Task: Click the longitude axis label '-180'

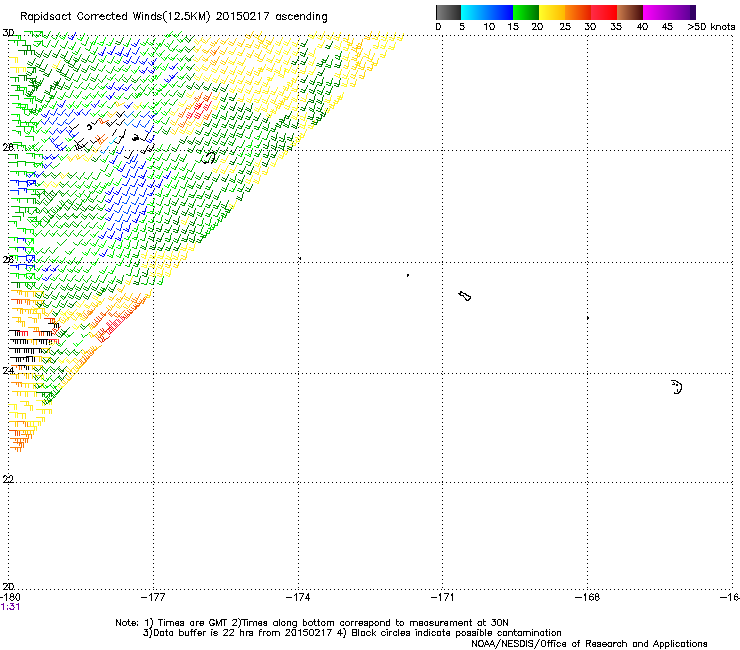Action: click(x=10, y=597)
